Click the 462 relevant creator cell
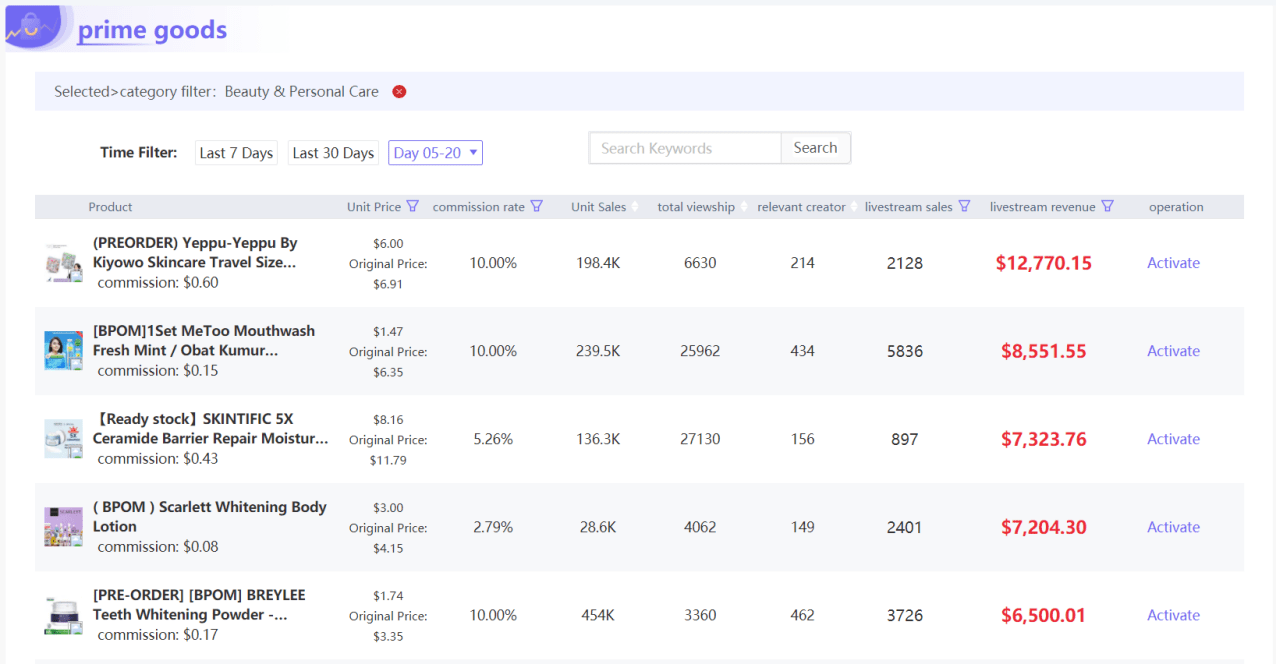1276x664 pixels. tap(802, 615)
